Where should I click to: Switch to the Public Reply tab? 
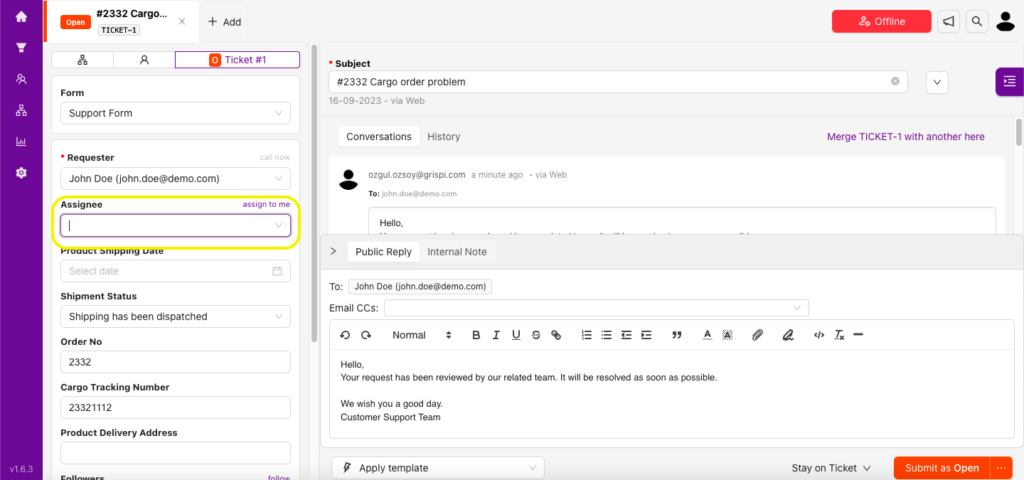[x=383, y=251]
